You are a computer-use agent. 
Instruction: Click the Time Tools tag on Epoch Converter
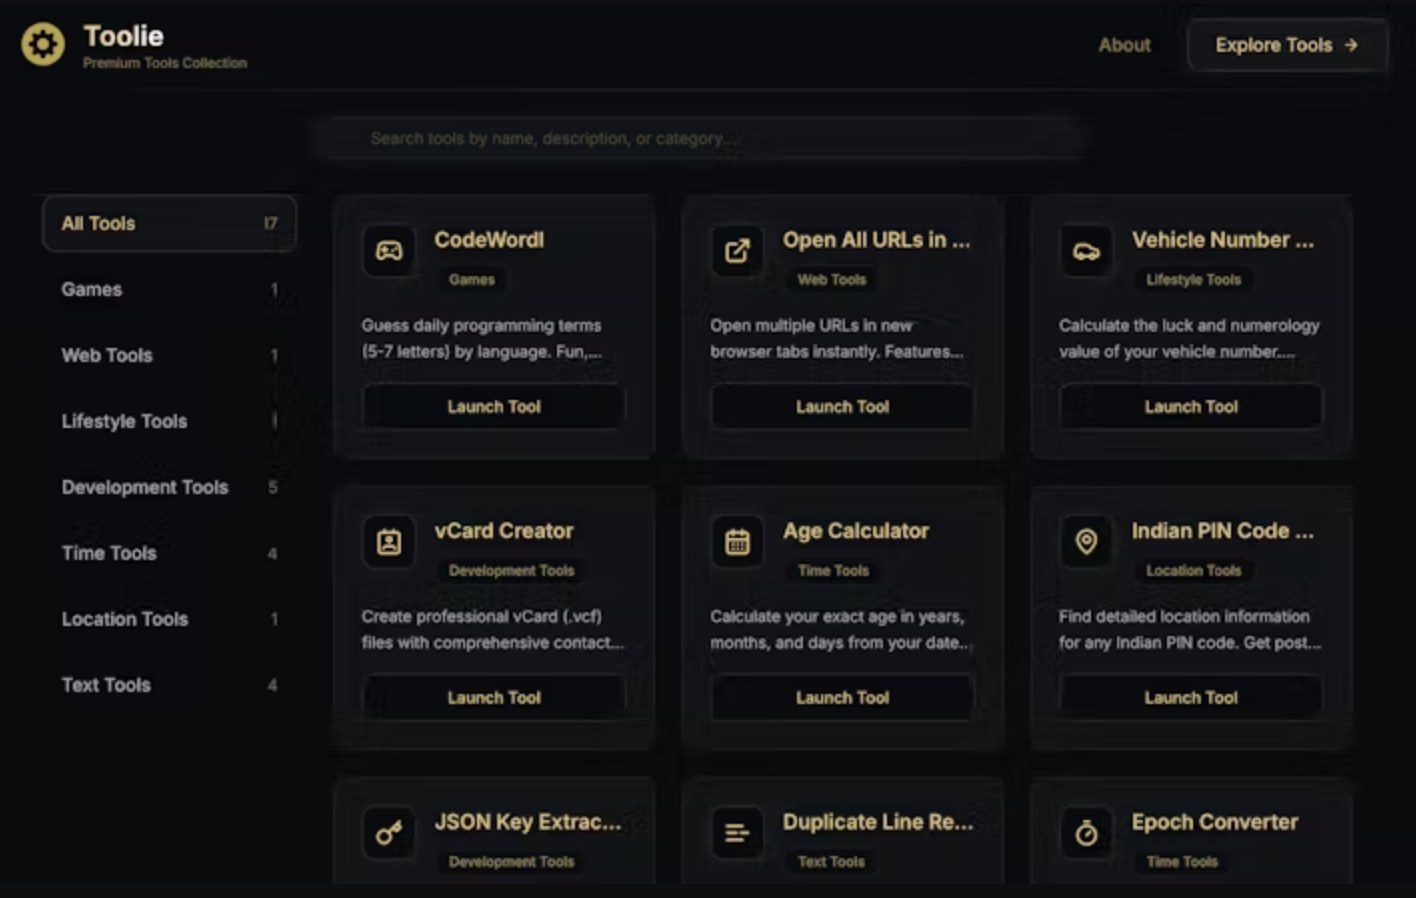(1182, 862)
